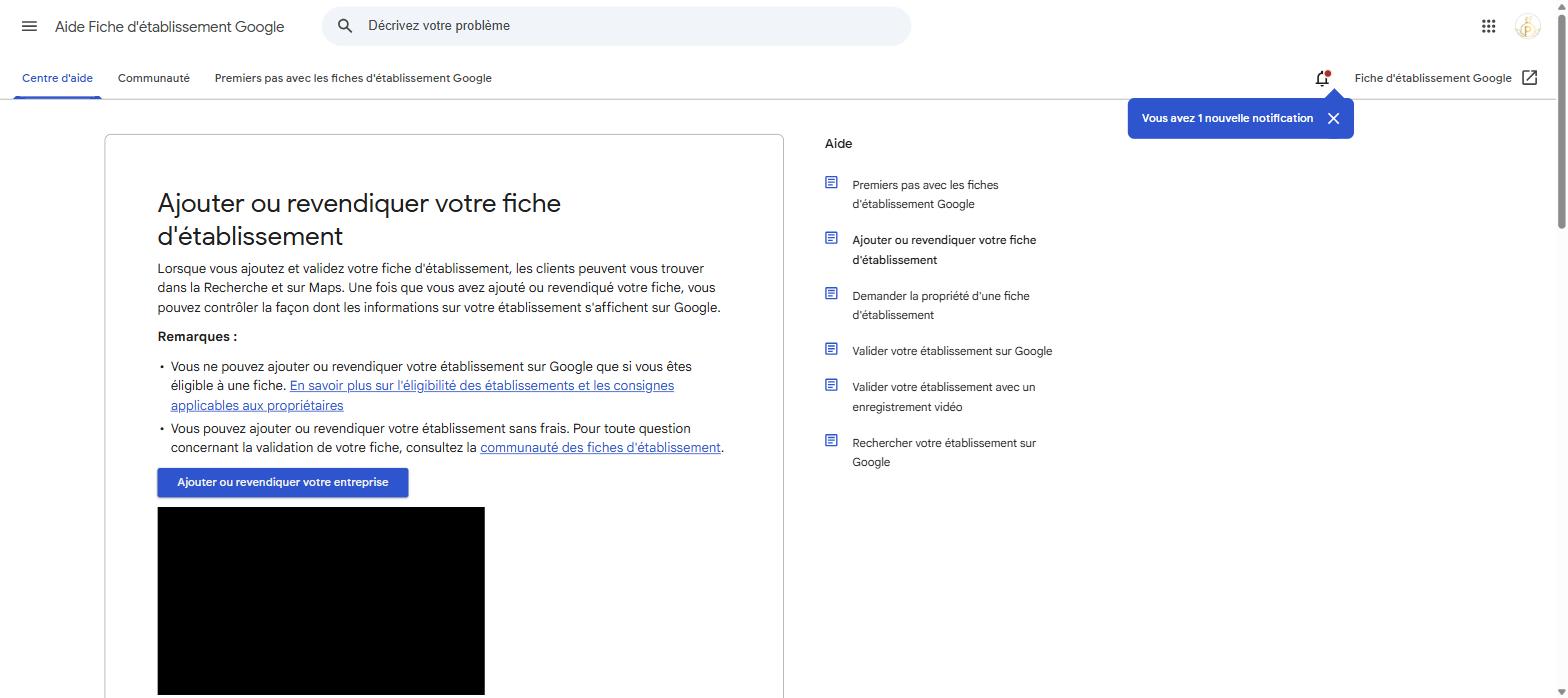Click the Vous avez 1 nouvelle notification message
The image size is (1568, 698).
(x=1227, y=118)
